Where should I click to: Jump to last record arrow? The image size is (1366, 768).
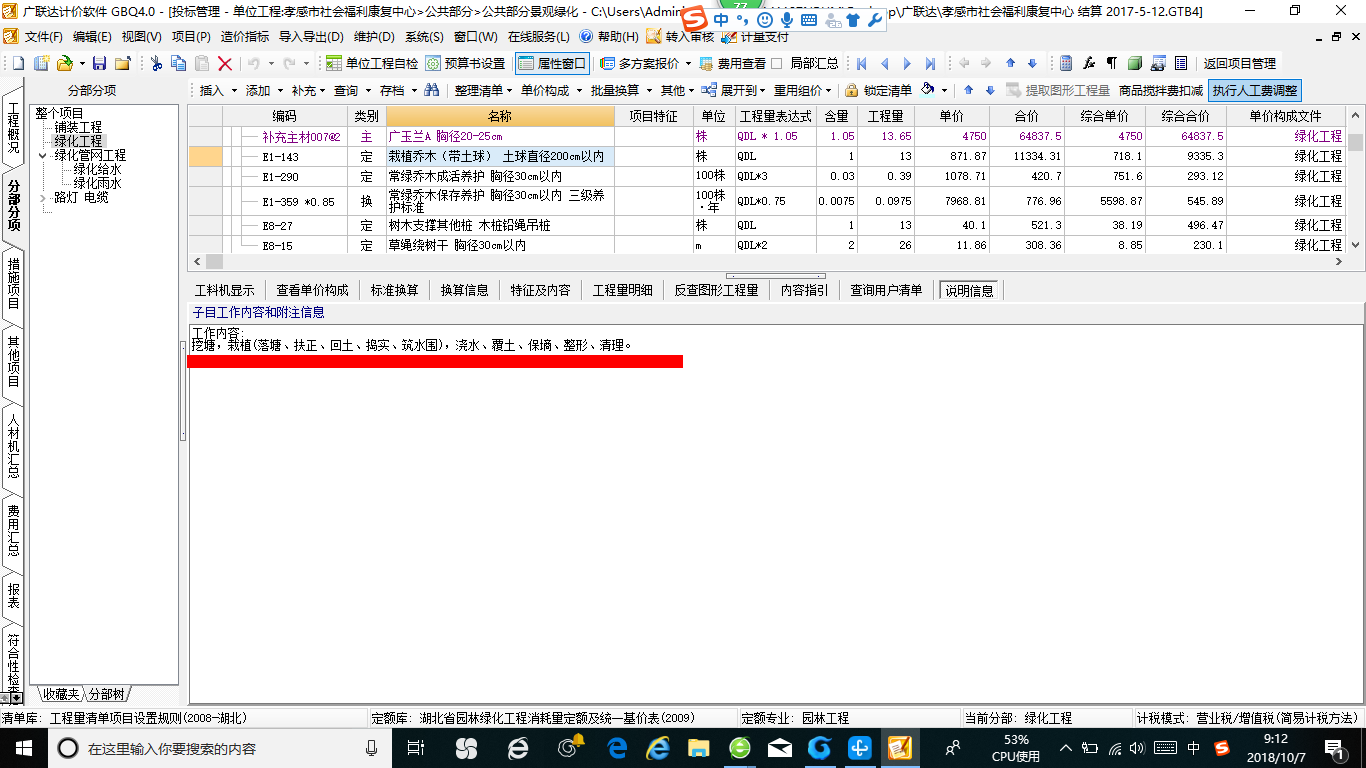(930, 63)
